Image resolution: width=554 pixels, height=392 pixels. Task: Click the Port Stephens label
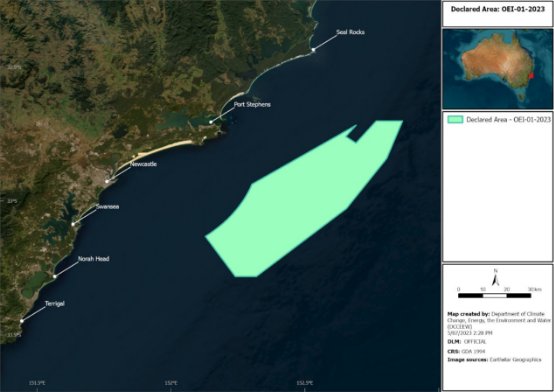tap(252, 105)
